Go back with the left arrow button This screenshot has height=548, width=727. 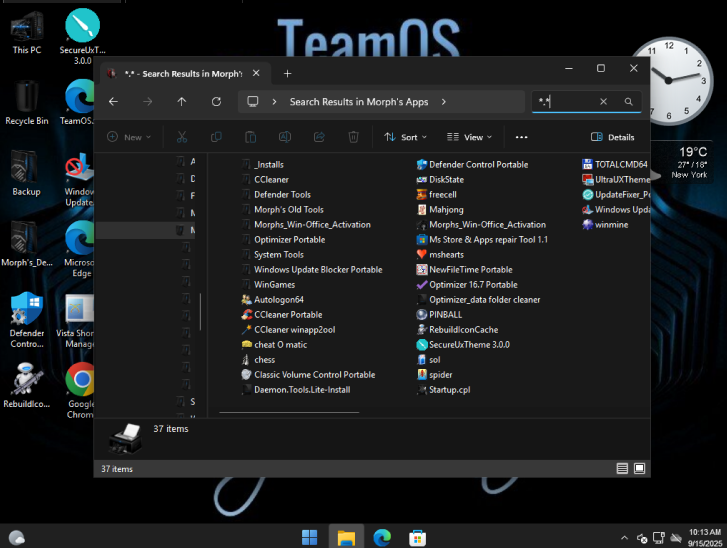[x=114, y=102]
